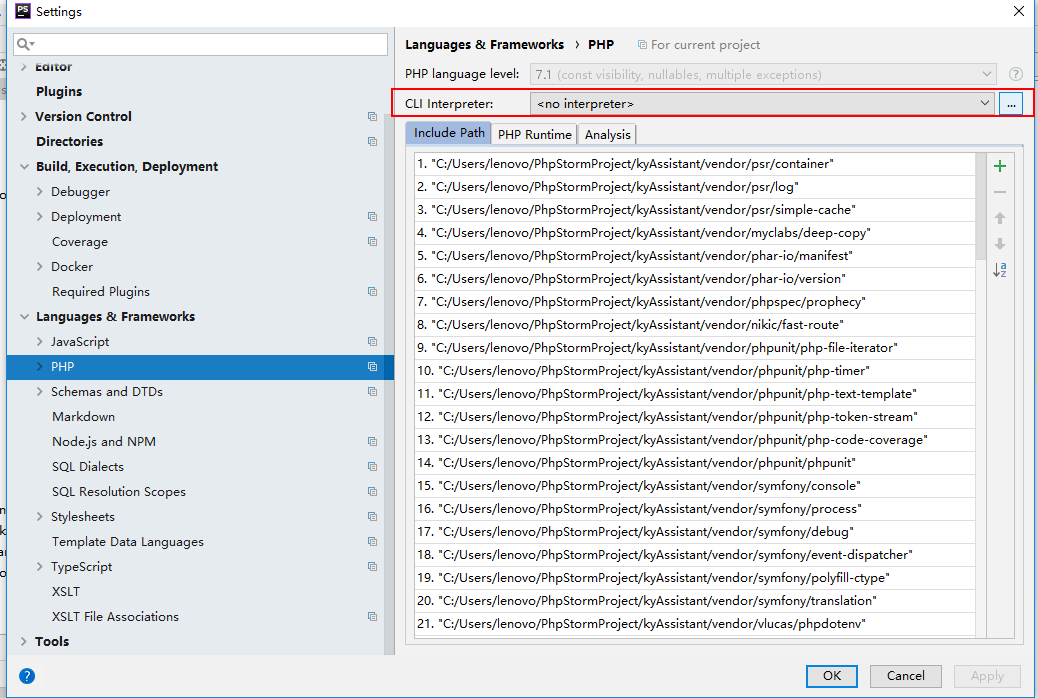Expand the TypeScript tree node

(40, 567)
